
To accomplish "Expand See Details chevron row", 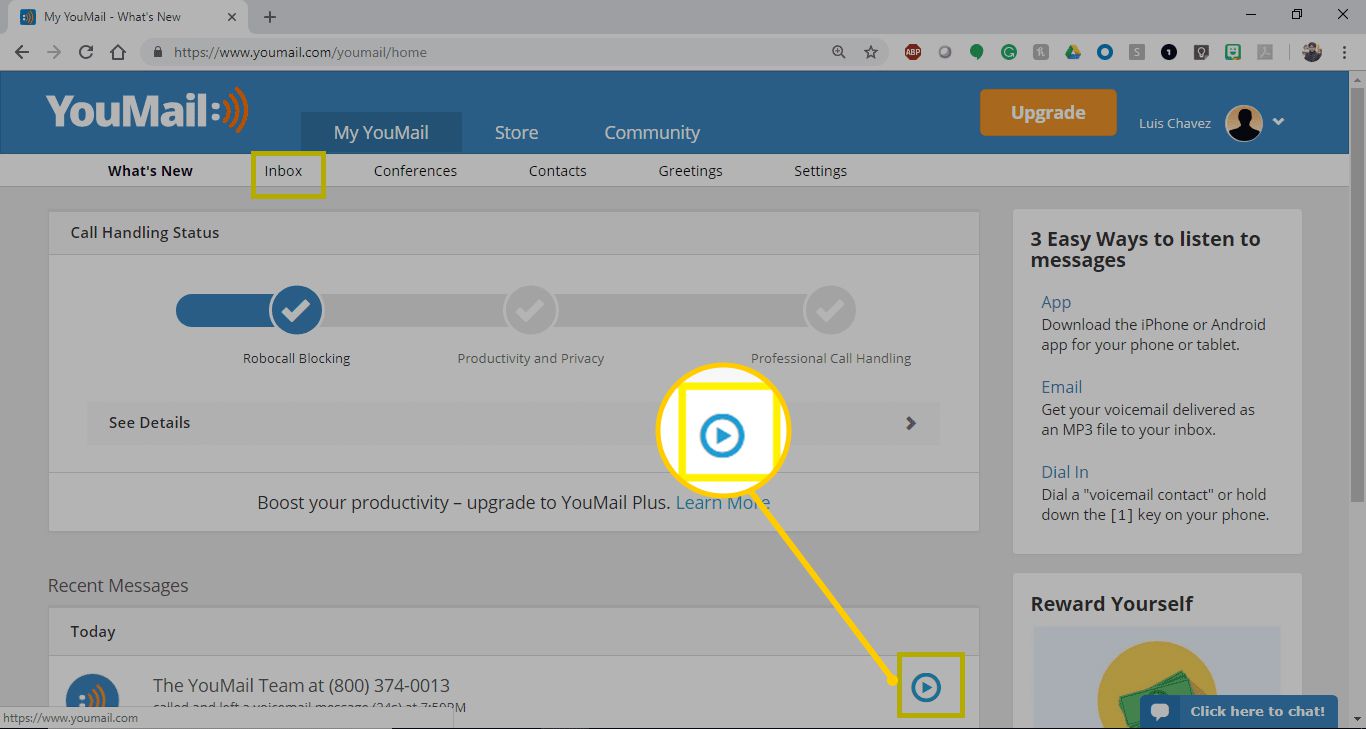I will click(513, 423).
